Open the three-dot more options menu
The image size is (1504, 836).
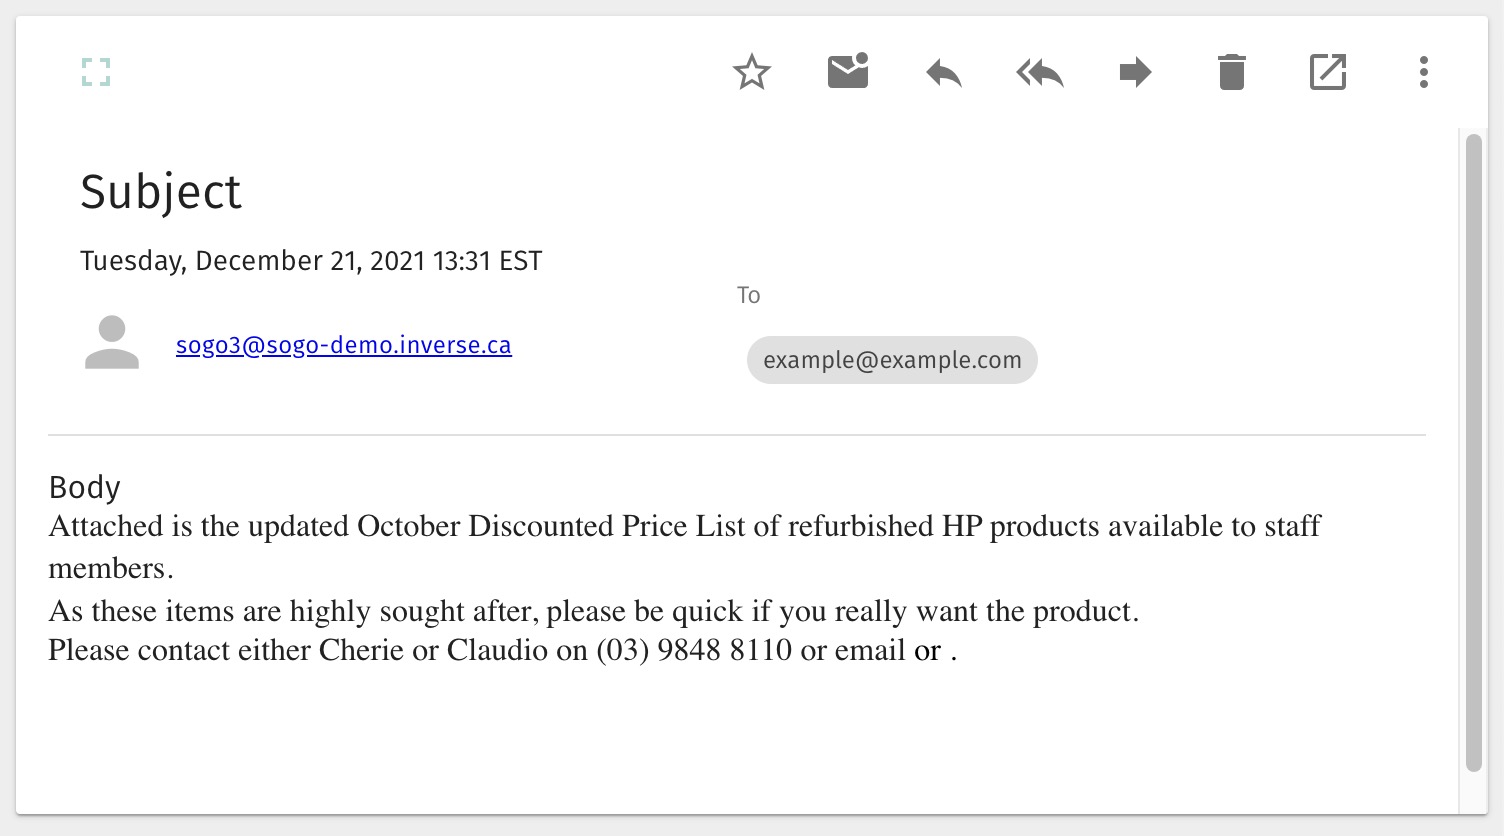1423,72
